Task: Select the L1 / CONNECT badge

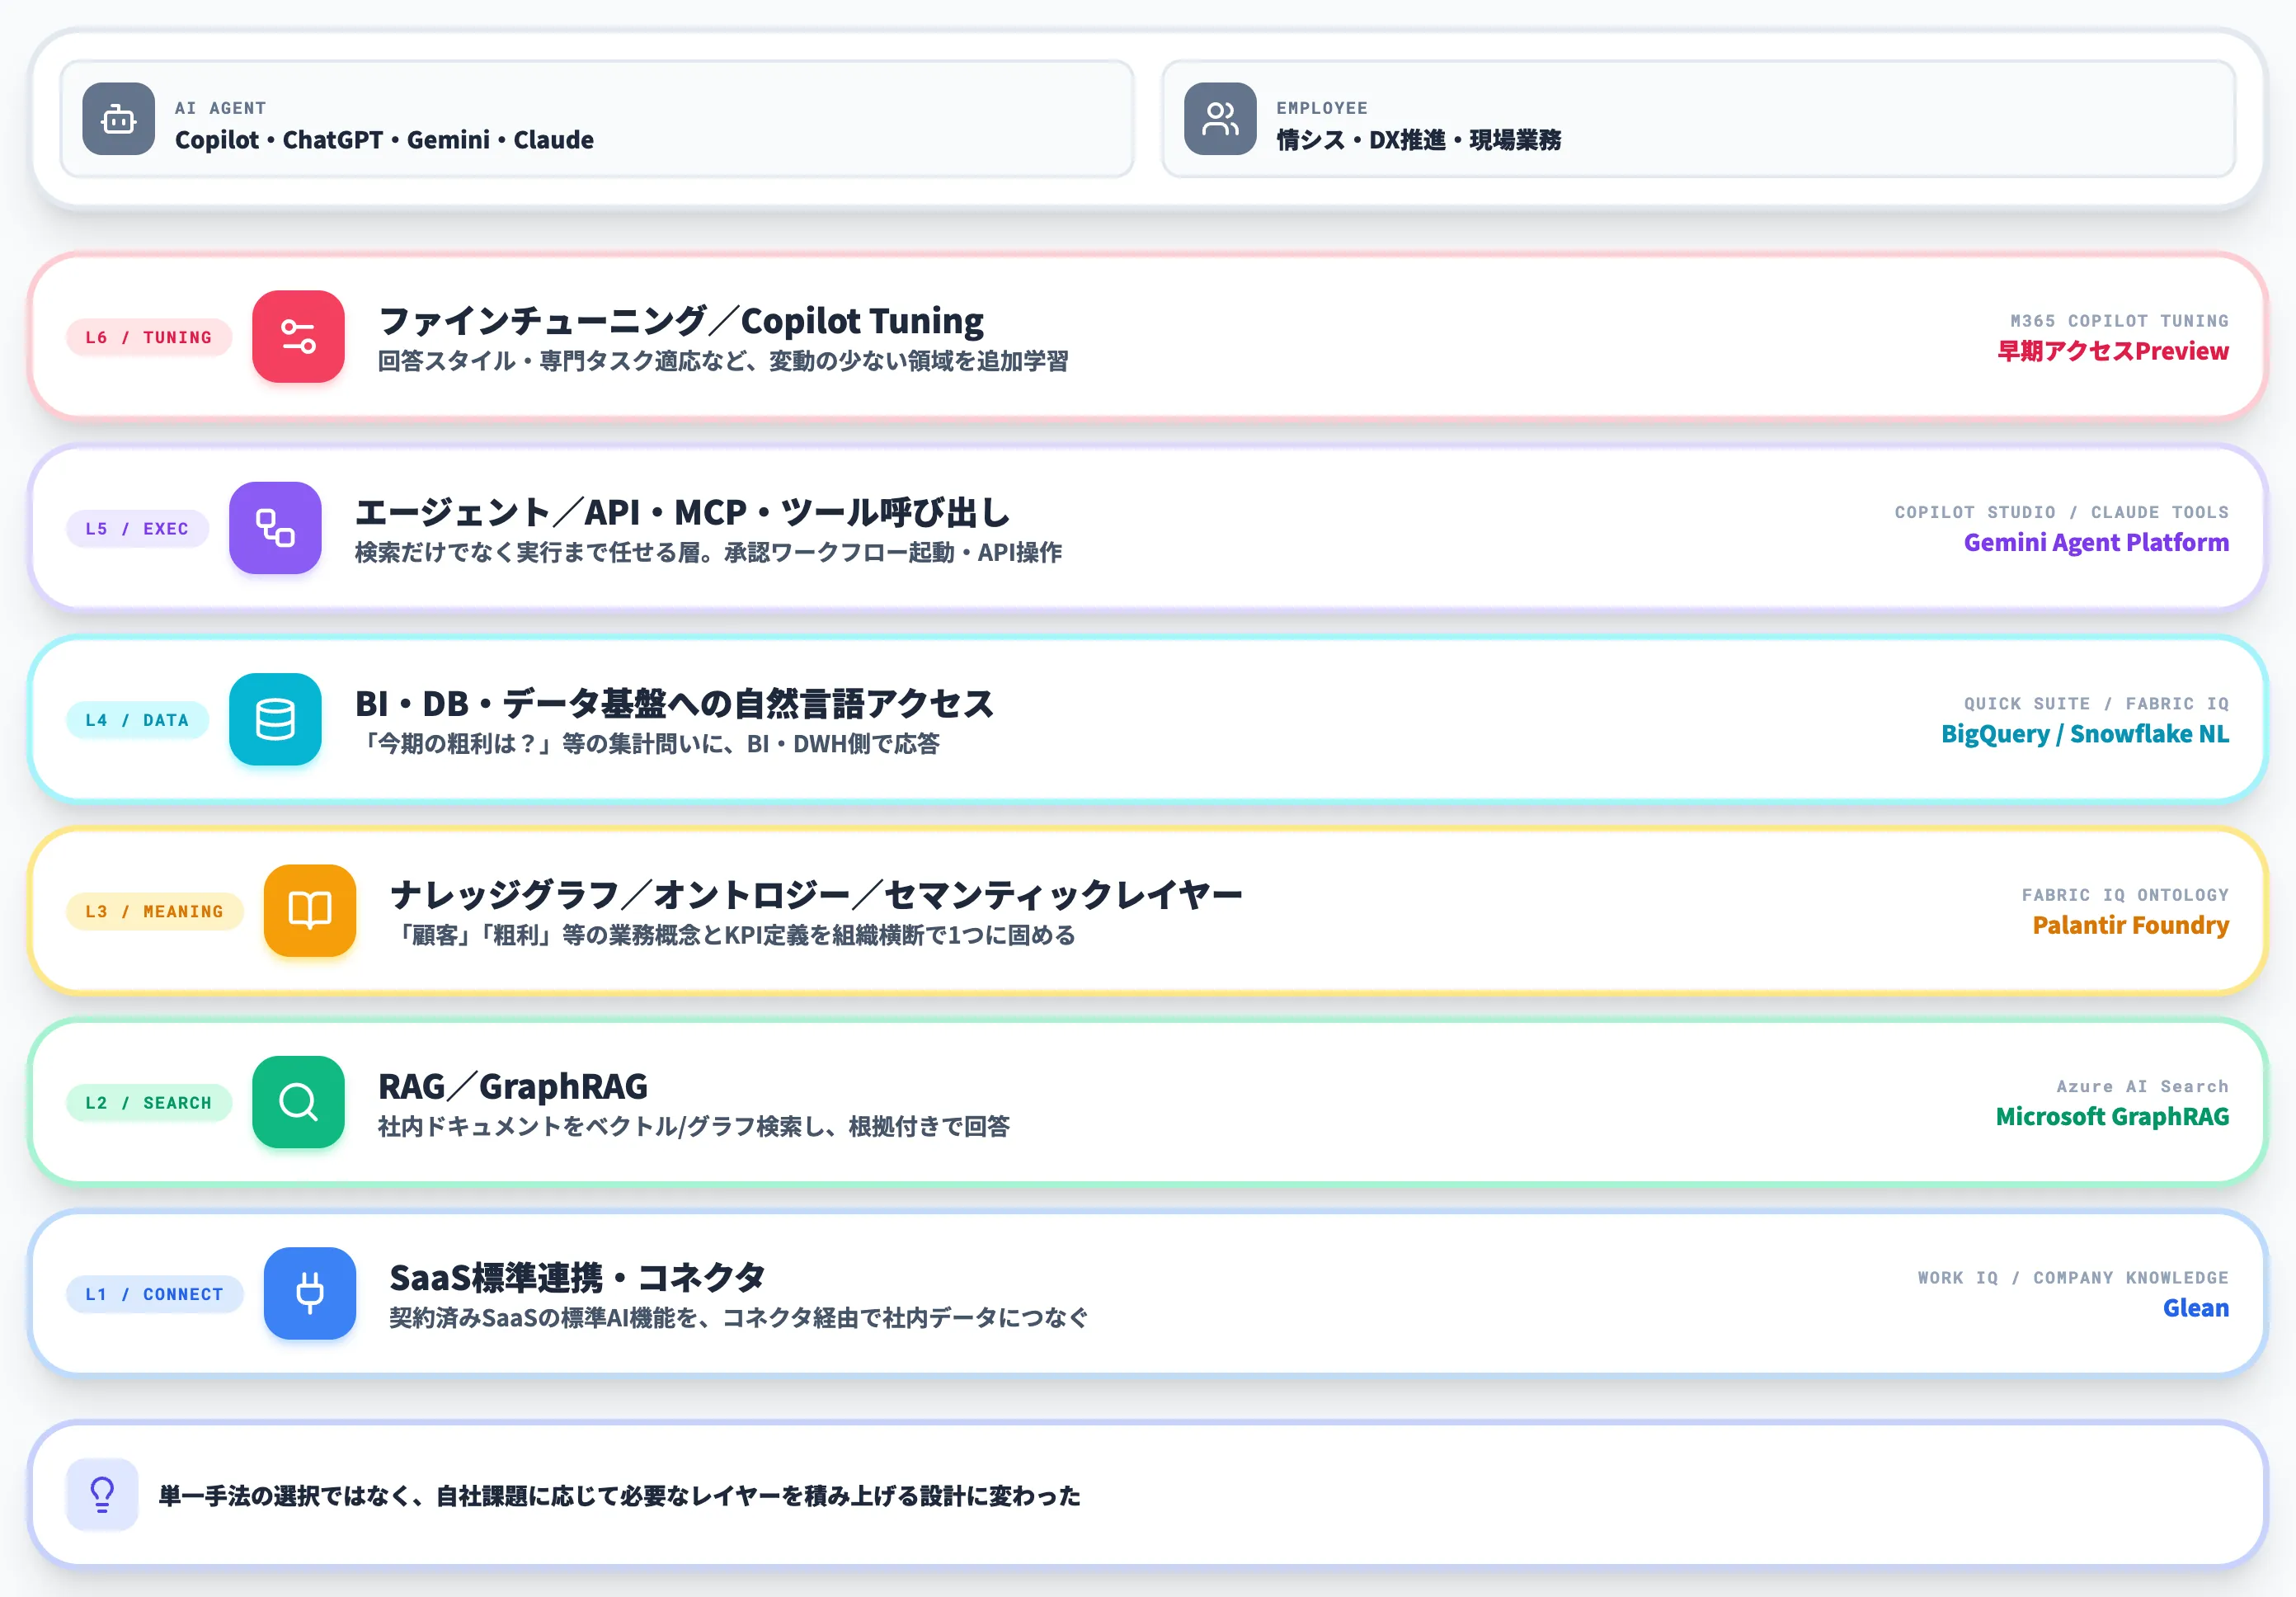Action: [154, 1294]
